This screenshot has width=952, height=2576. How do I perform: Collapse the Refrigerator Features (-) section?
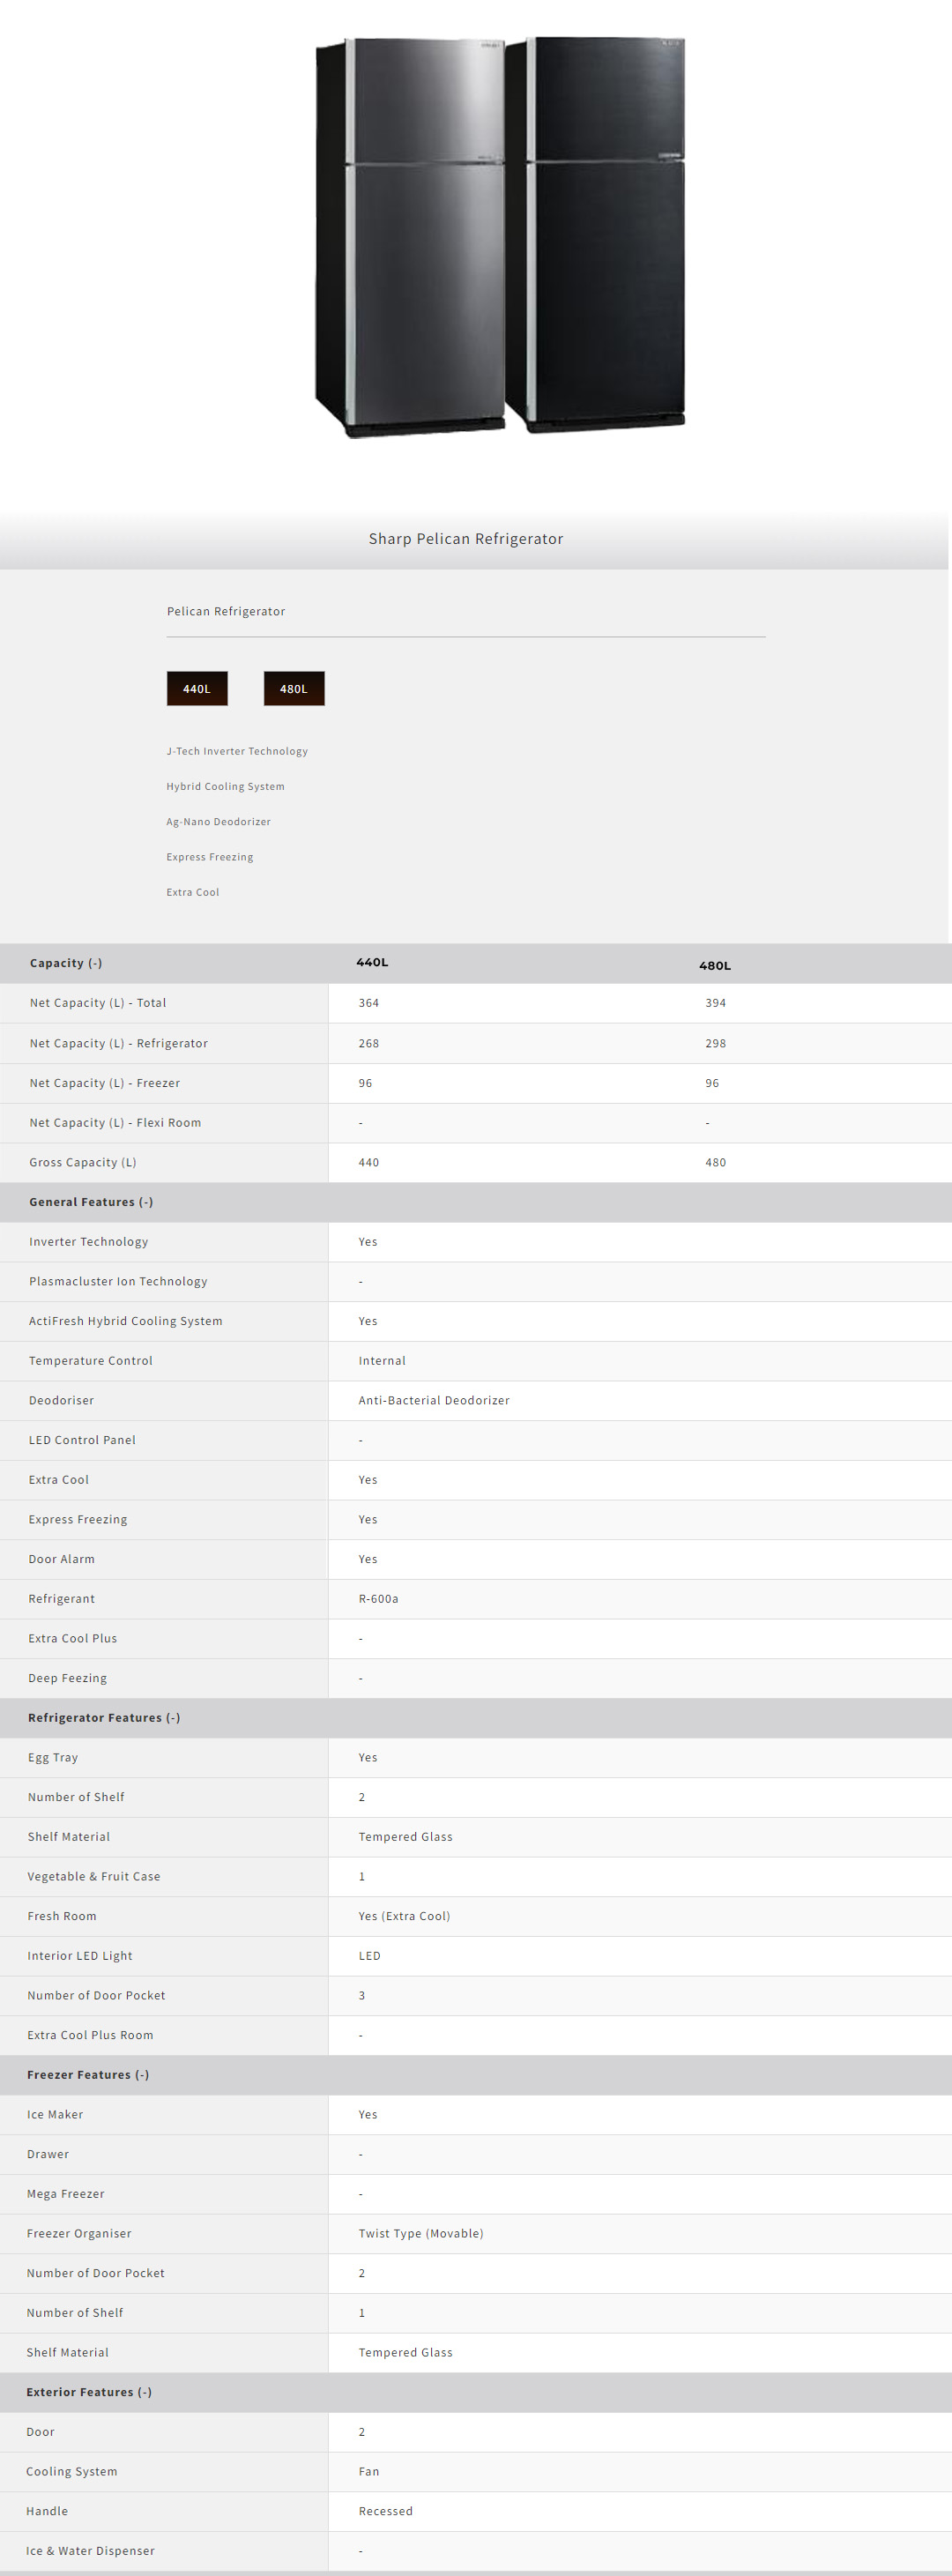[x=104, y=1718]
